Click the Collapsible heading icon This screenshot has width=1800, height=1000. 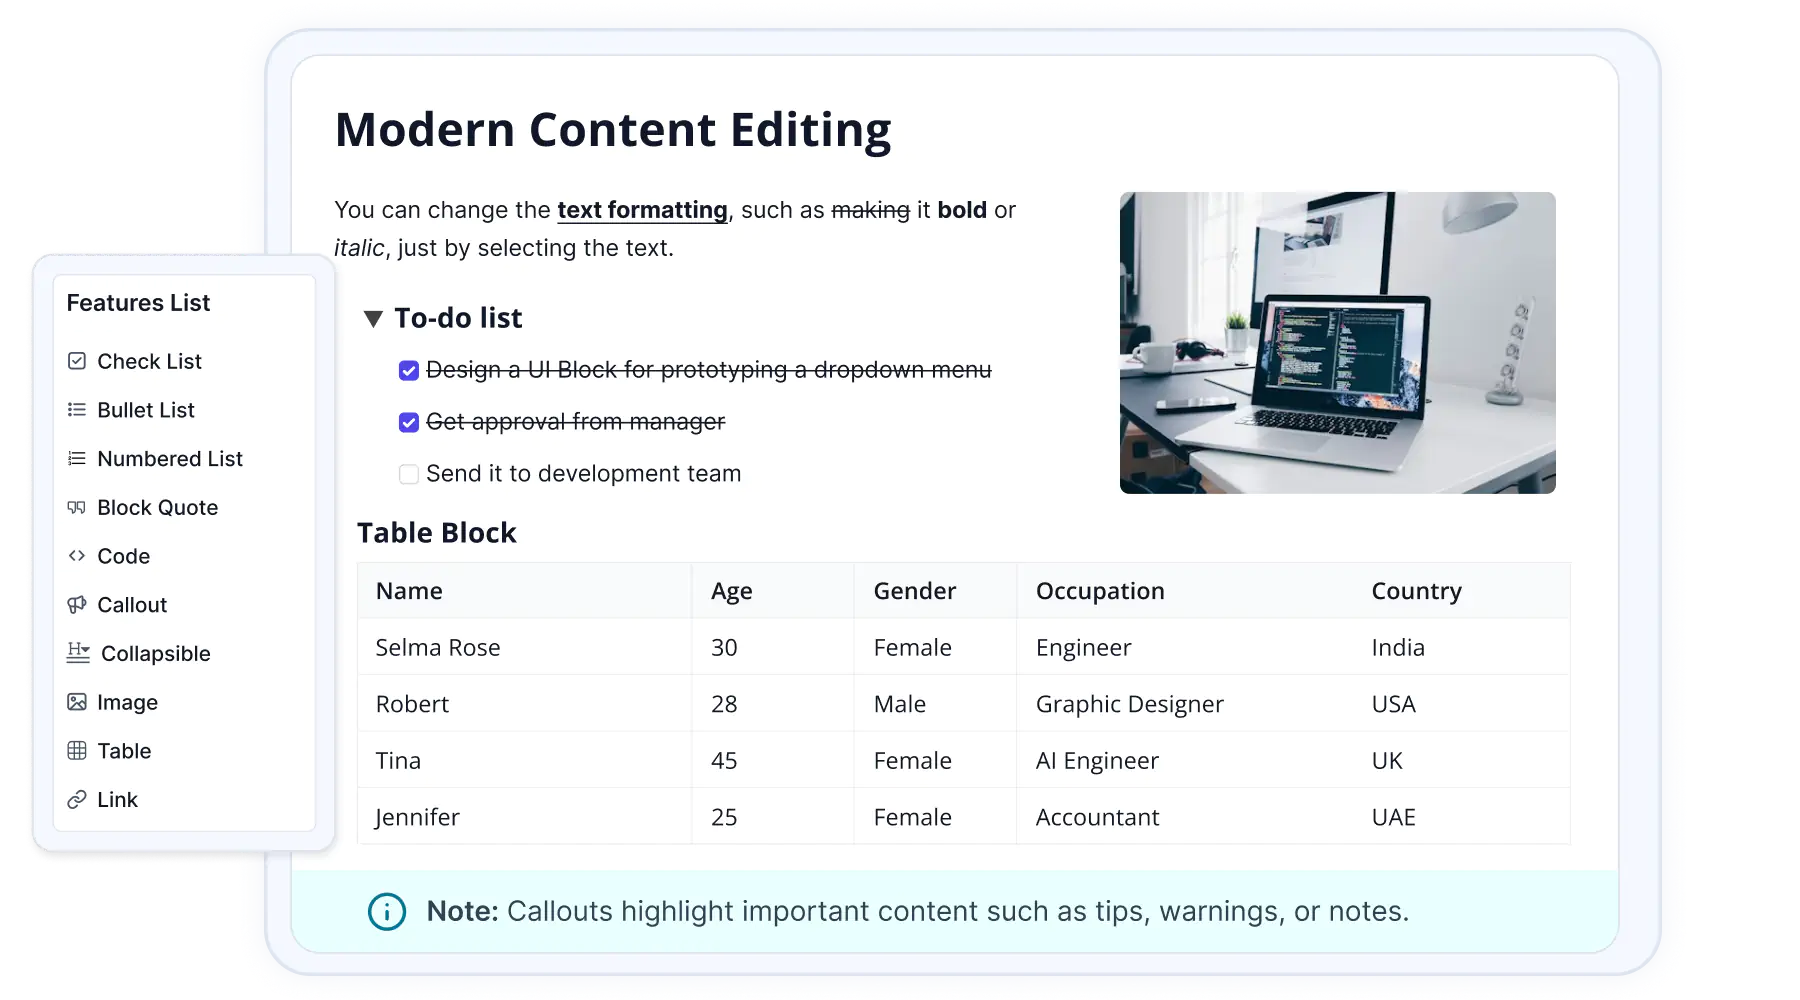79,653
